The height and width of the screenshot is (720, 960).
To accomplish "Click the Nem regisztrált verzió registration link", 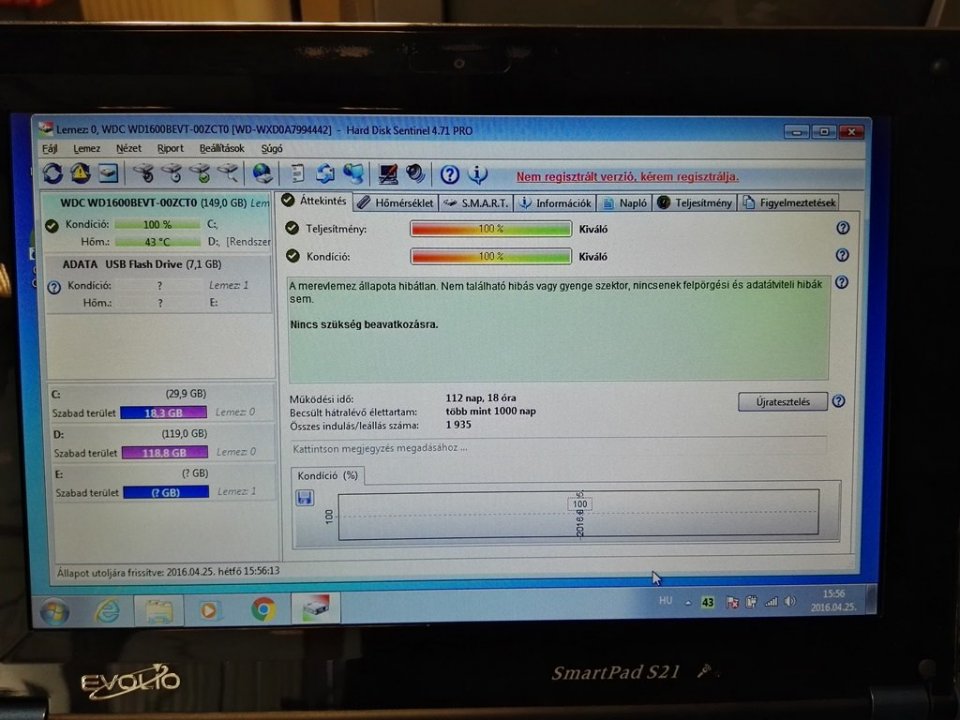I will (x=627, y=176).
